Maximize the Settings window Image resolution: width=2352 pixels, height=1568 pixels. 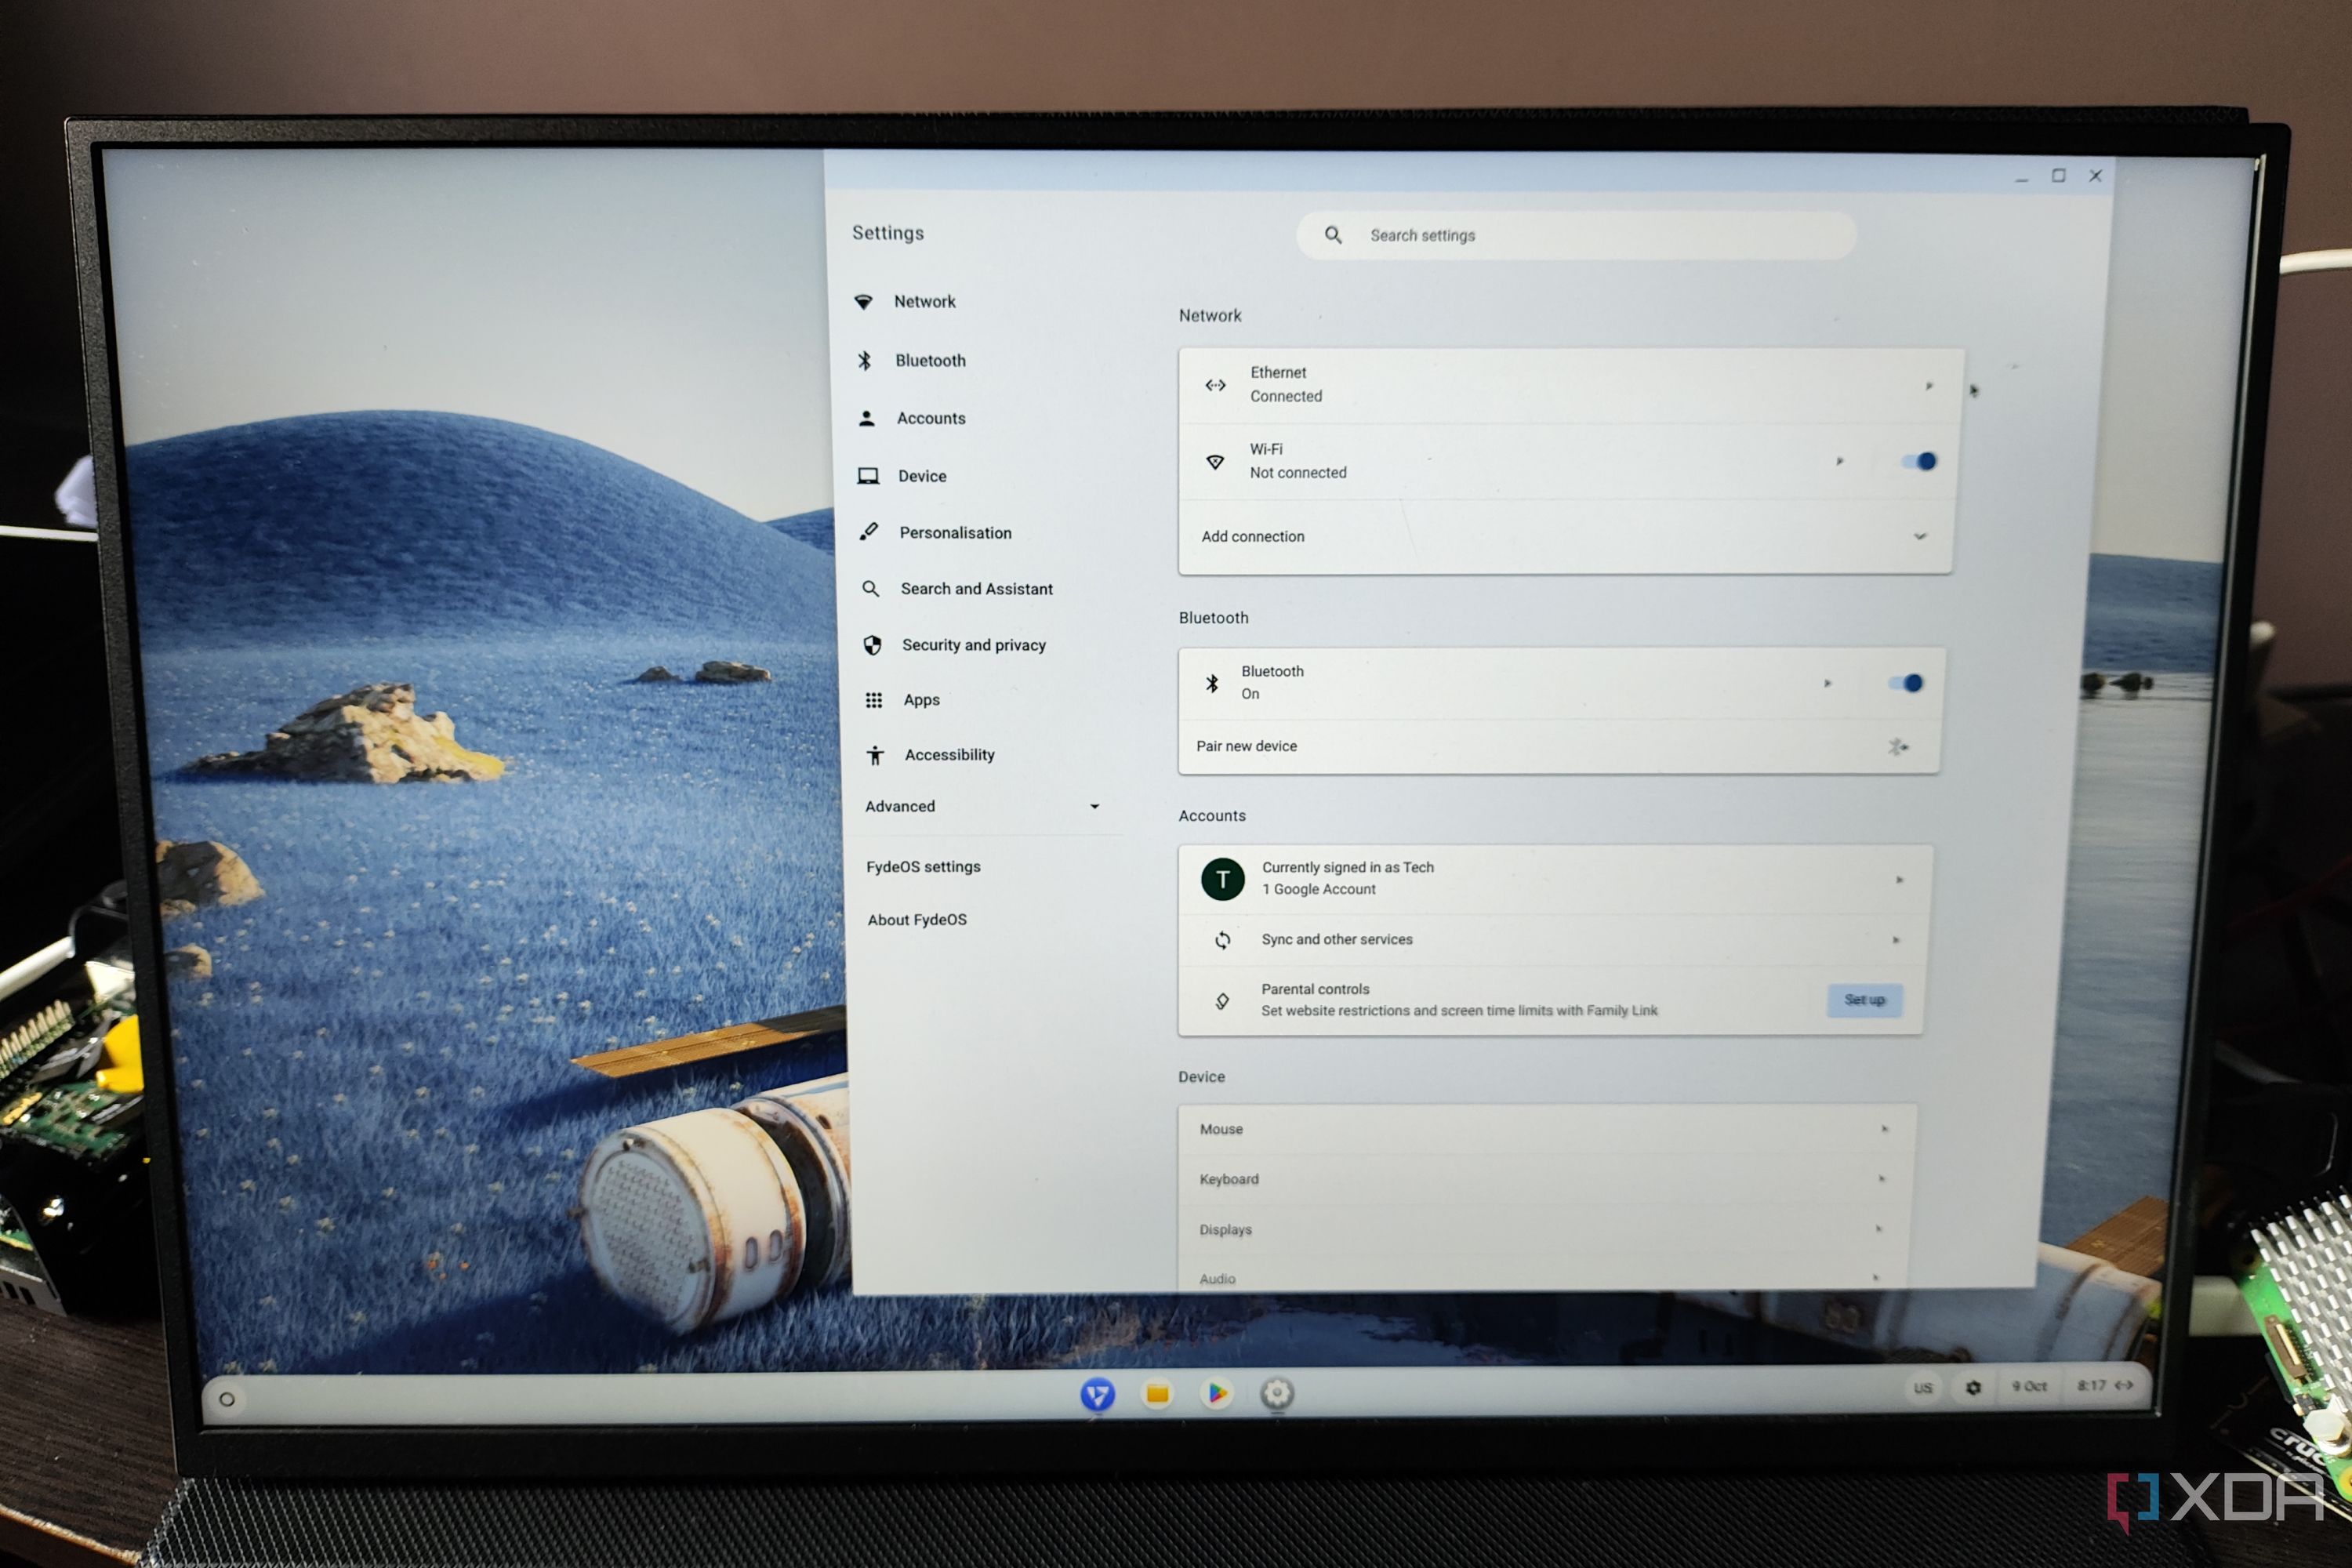point(2058,176)
